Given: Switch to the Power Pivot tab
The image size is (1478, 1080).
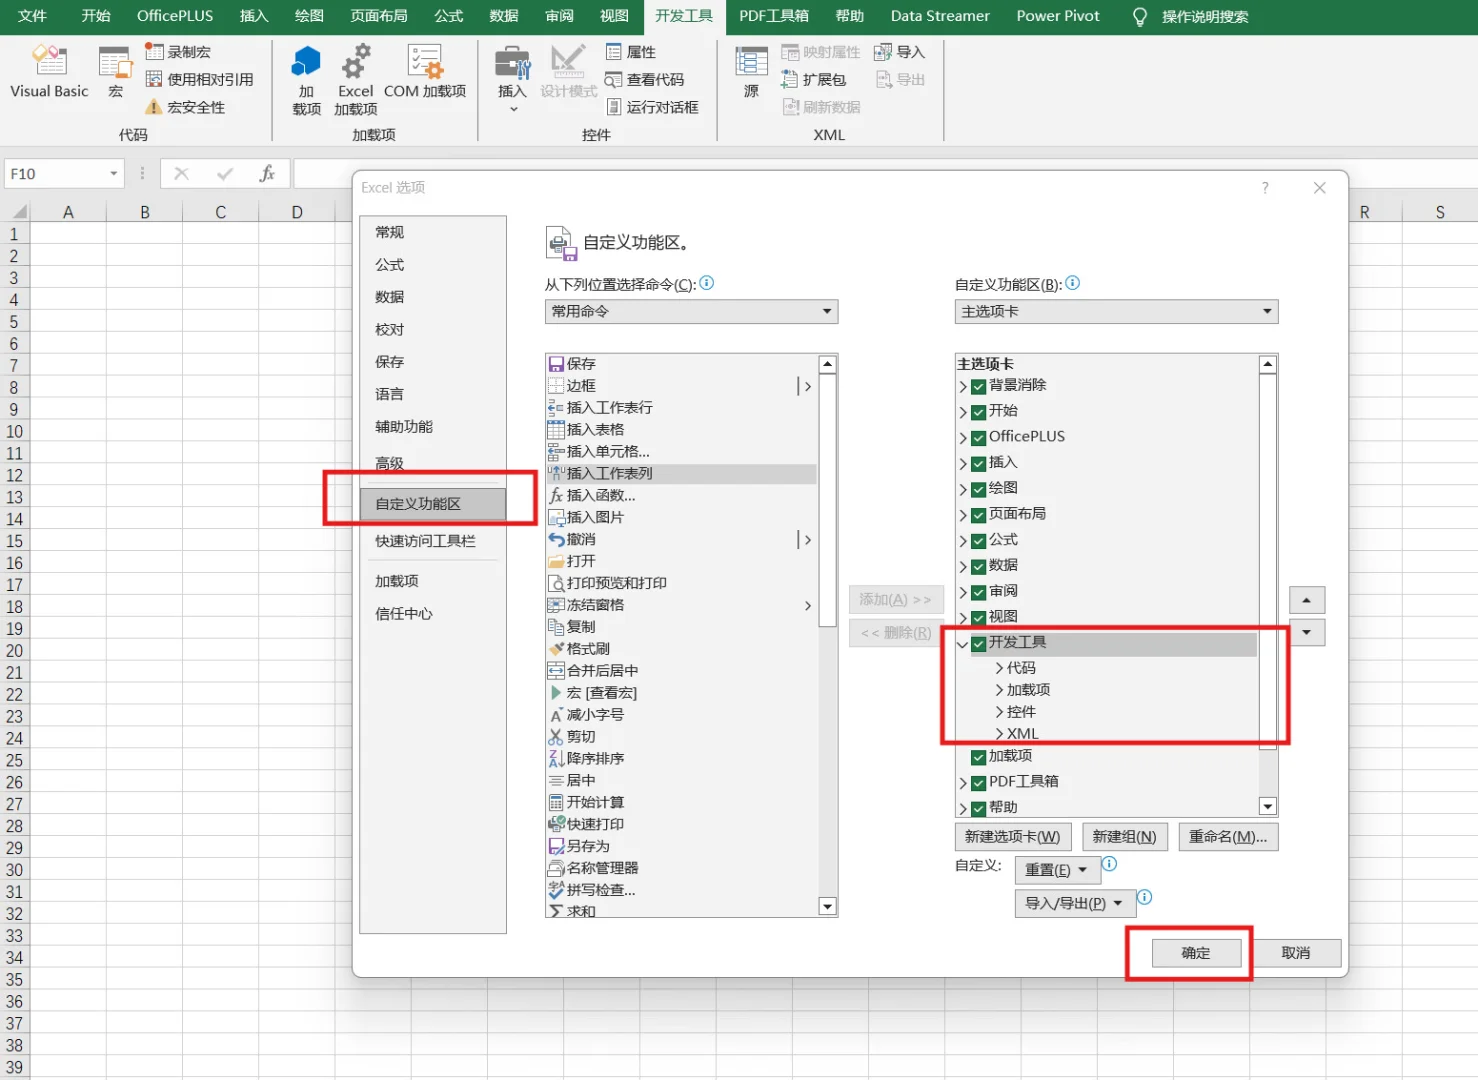Looking at the screenshot, I should point(1058,16).
